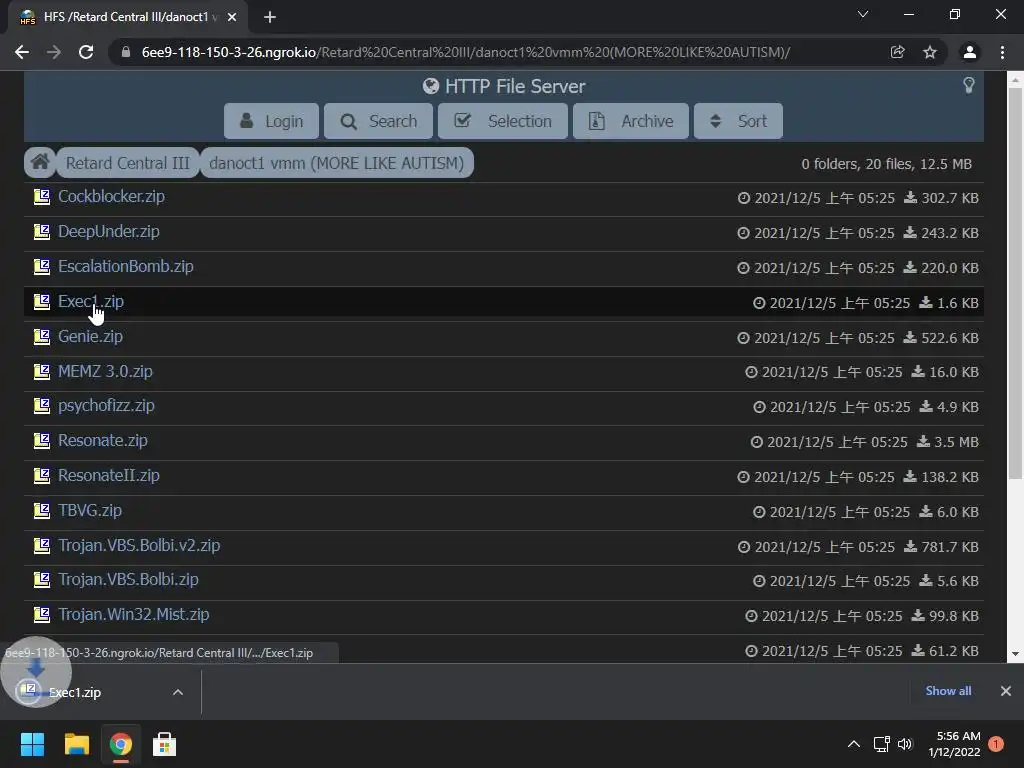Viewport: 1024px width, 768px height.
Task: Open a new tab with plus button
Action: click(x=270, y=17)
